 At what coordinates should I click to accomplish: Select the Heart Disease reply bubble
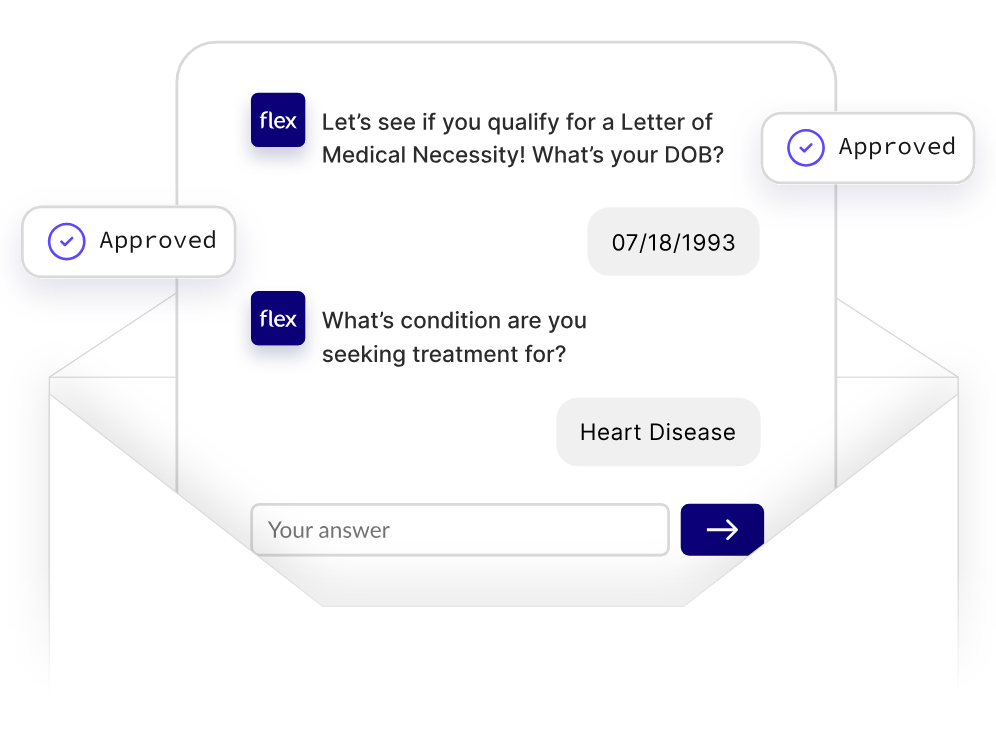pos(658,432)
